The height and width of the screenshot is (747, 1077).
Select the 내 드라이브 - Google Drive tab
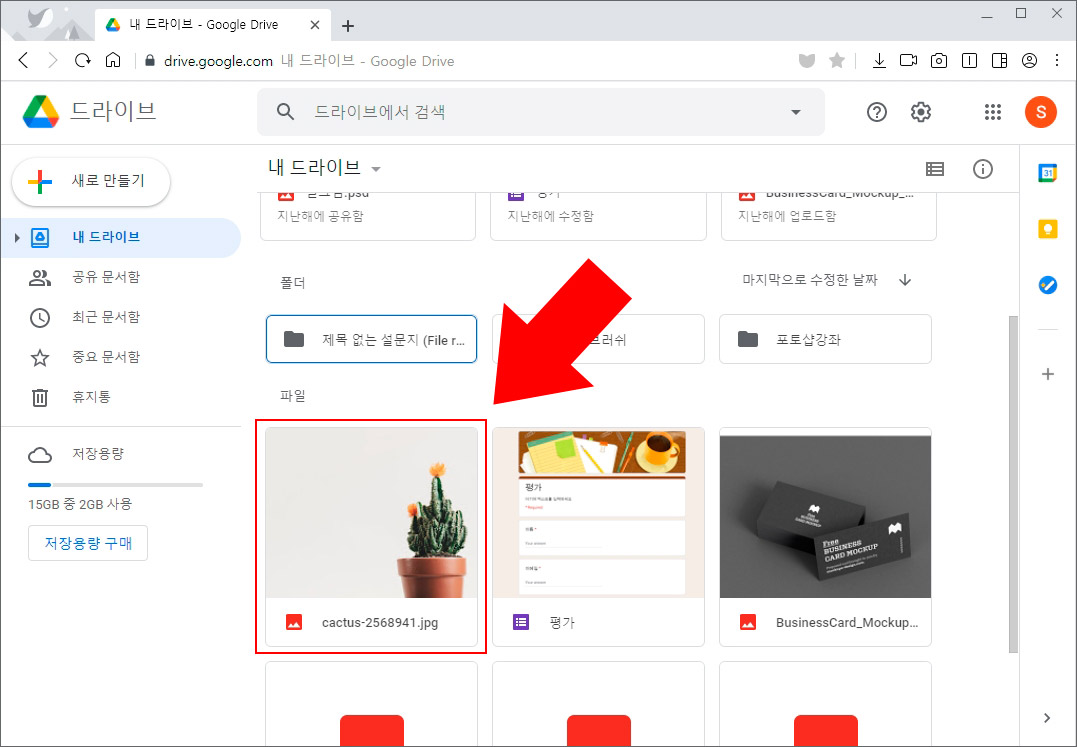coord(212,25)
